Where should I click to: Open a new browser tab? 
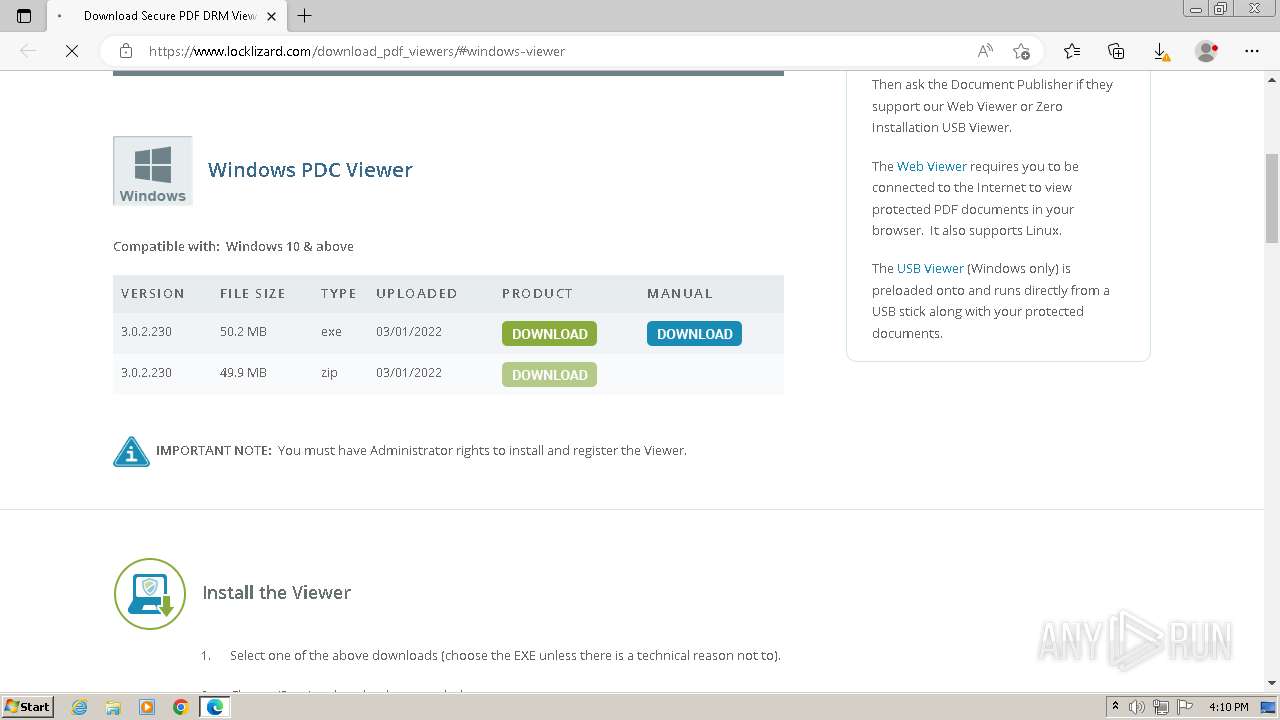(x=305, y=15)
